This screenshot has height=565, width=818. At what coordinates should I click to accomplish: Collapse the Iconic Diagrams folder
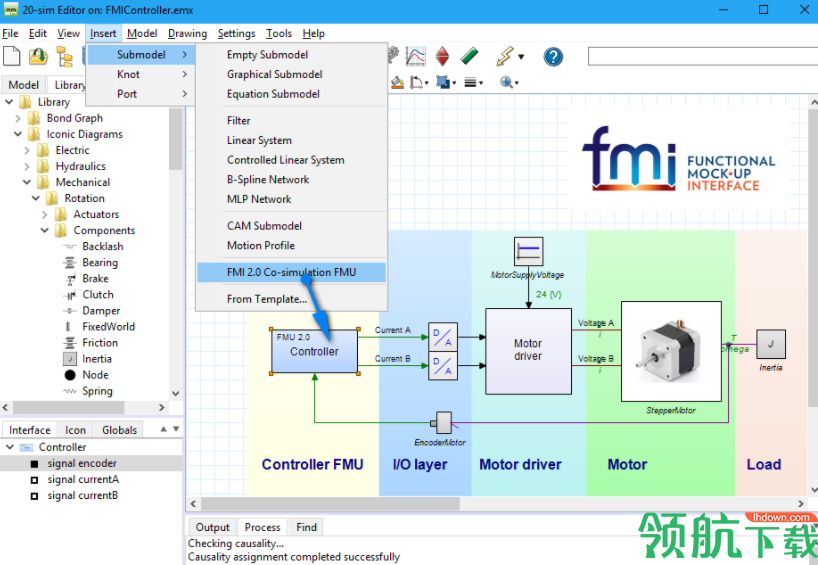18,134
